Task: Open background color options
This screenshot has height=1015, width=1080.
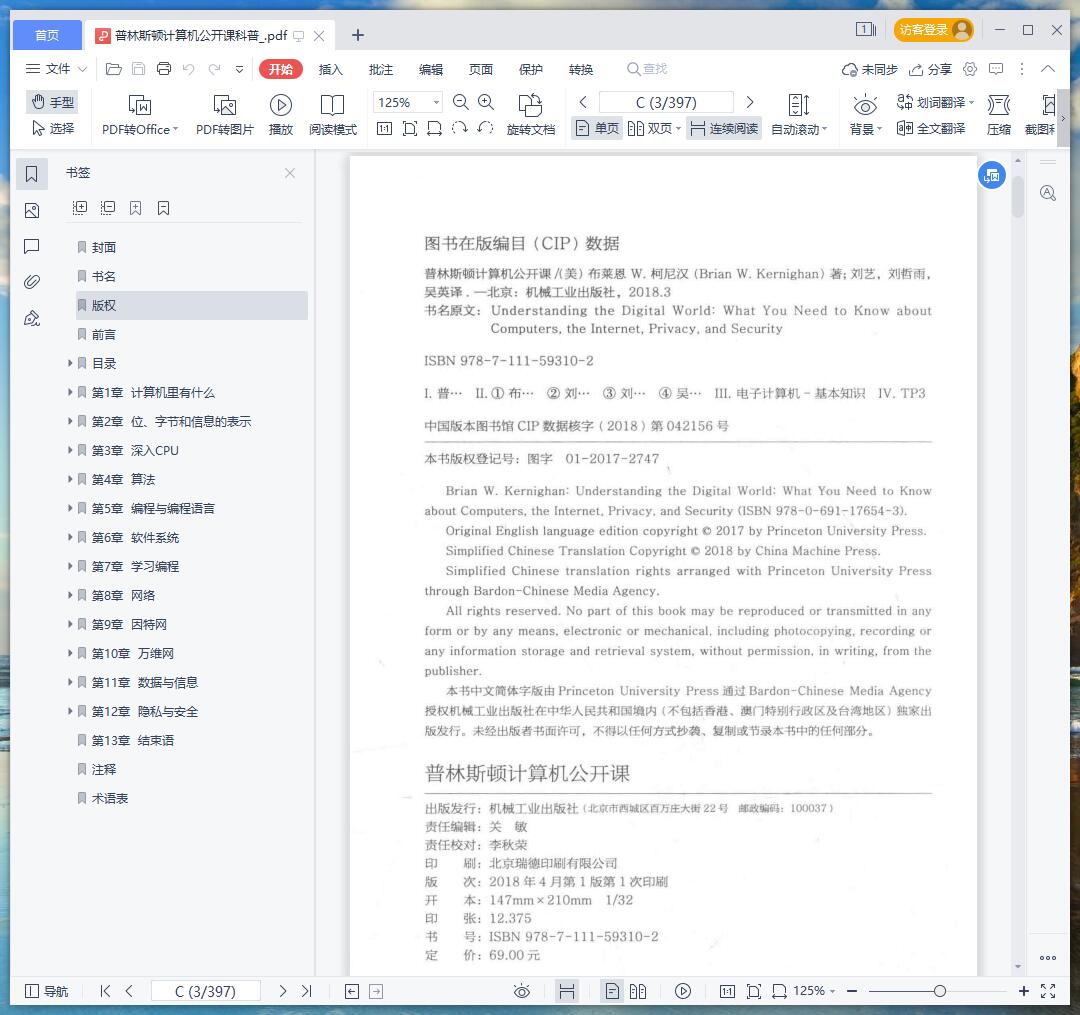Action: pos(865,114)
